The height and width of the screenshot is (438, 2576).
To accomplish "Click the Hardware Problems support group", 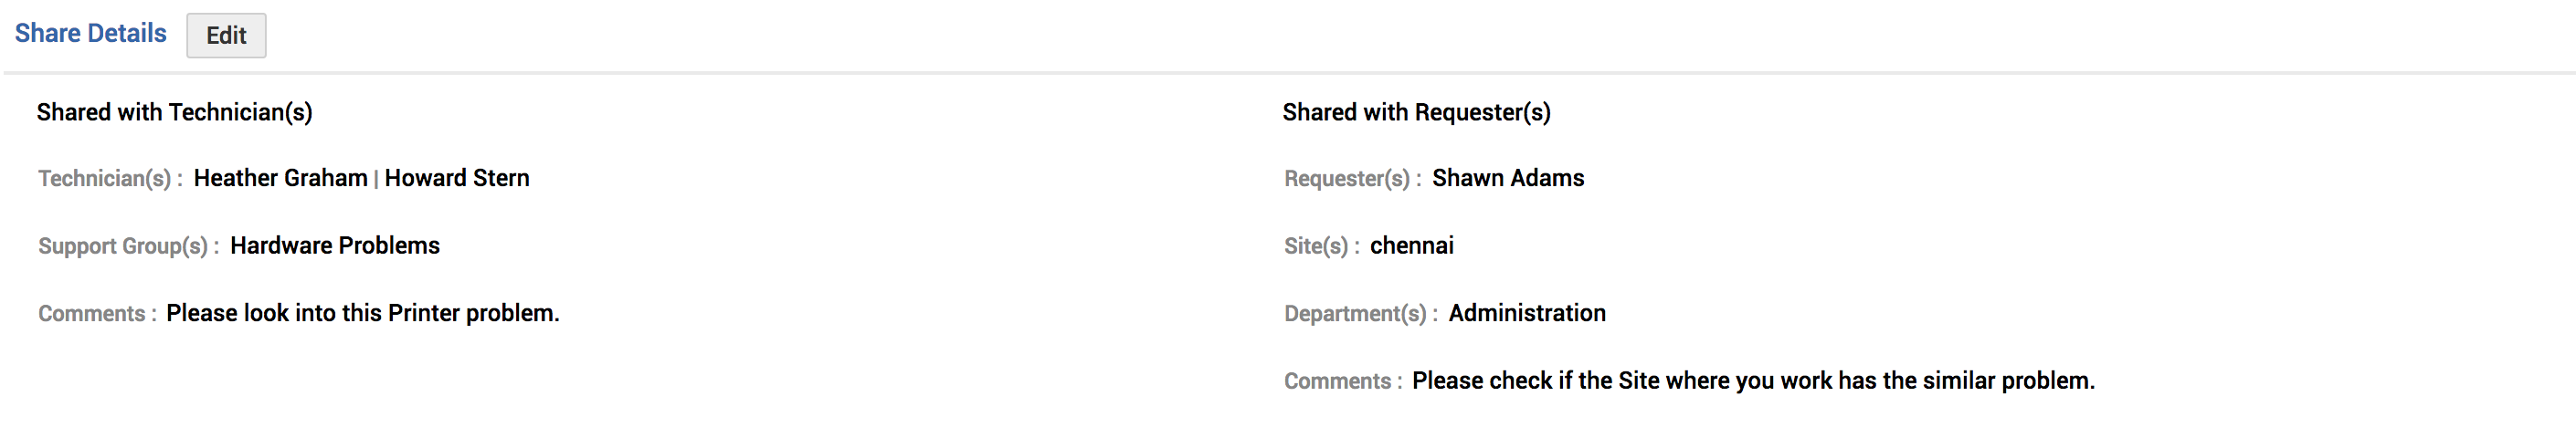I will point(334,246).
